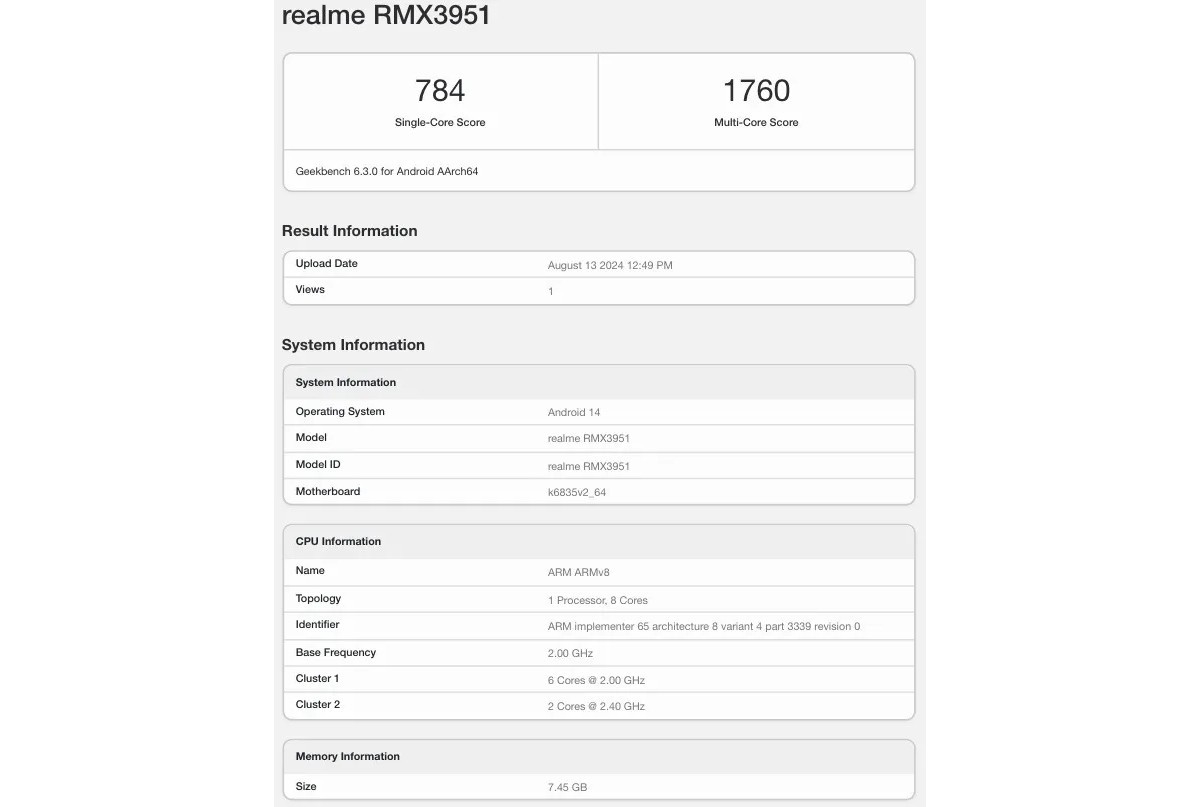
Task: Click the Memory Size 7.45 GB value
Action: [566, 787]
